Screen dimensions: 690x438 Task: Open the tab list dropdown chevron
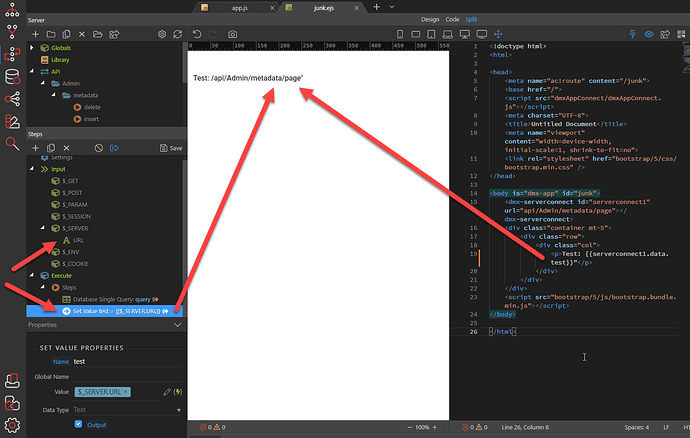pyautogui.click(x=392, y=7)
